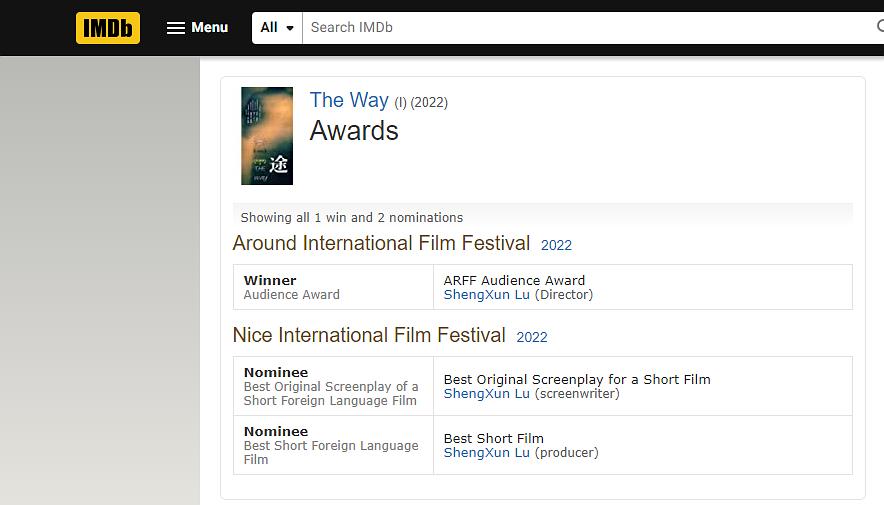This screenshot has height=505, width=884.
Task: Open ShengXun Lu producer link
Action: [x=487, y=453]
